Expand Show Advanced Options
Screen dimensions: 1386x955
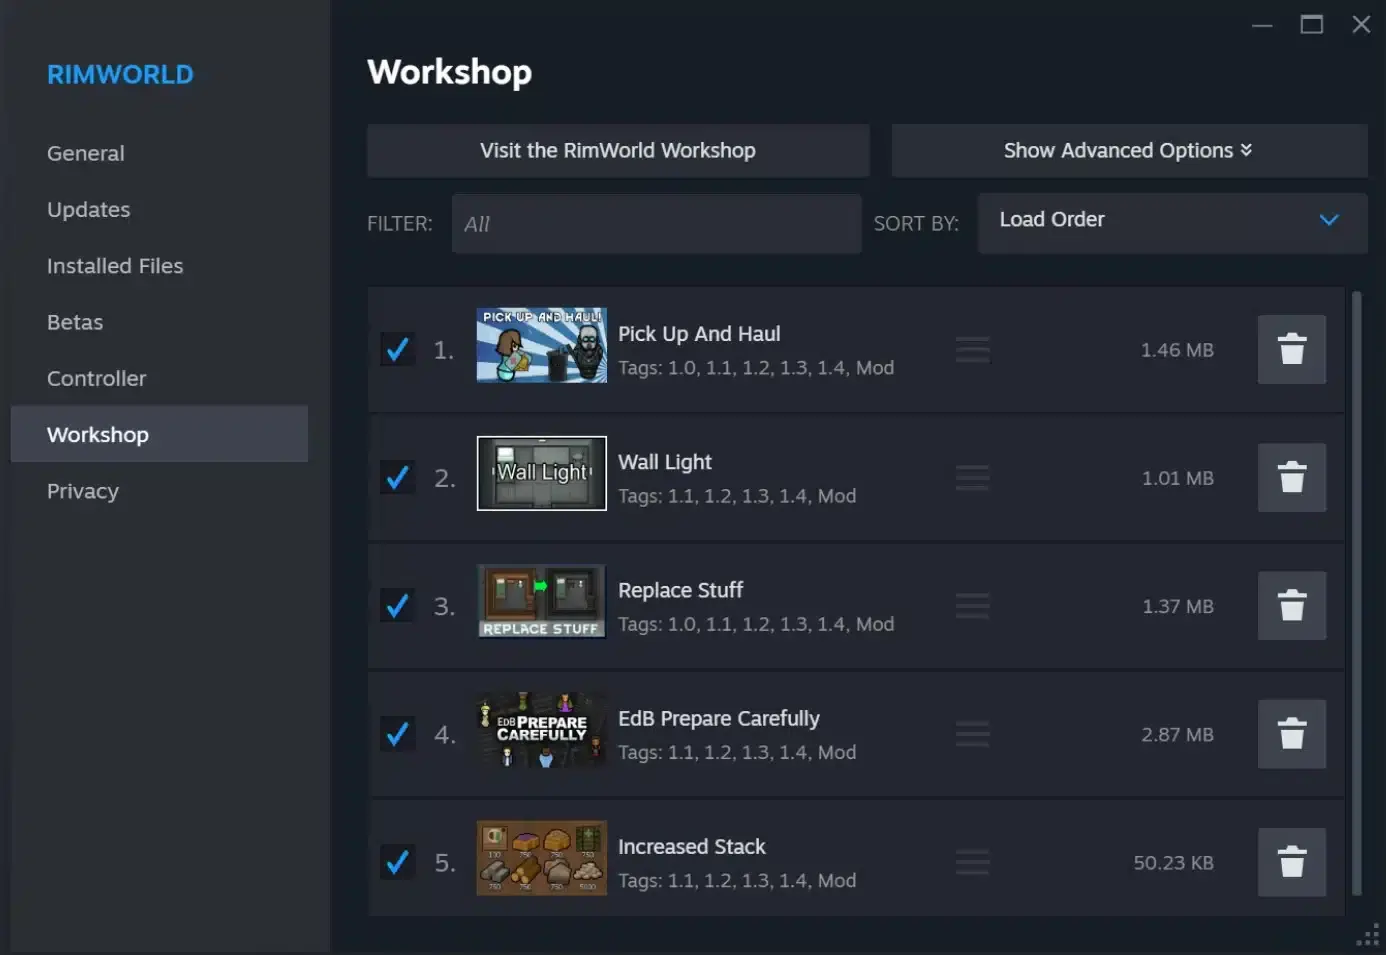click(x=1129, y=150)
